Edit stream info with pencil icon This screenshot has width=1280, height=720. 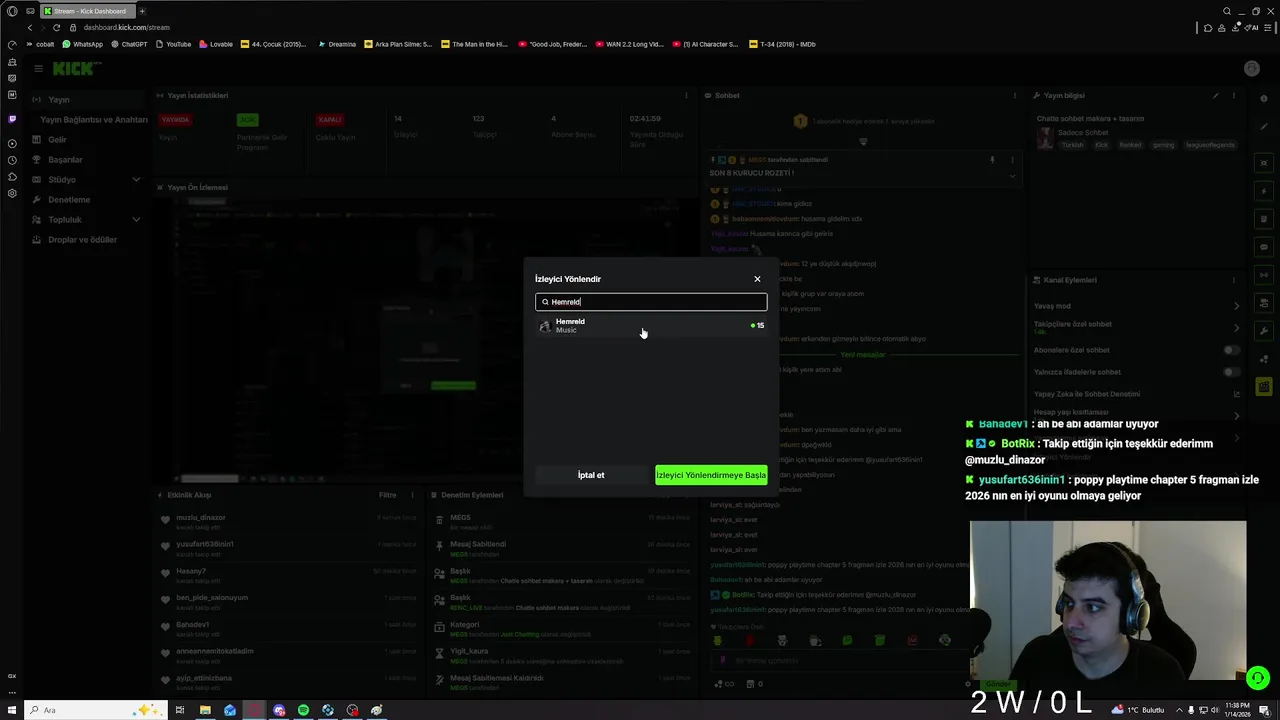coord(1216,96)
